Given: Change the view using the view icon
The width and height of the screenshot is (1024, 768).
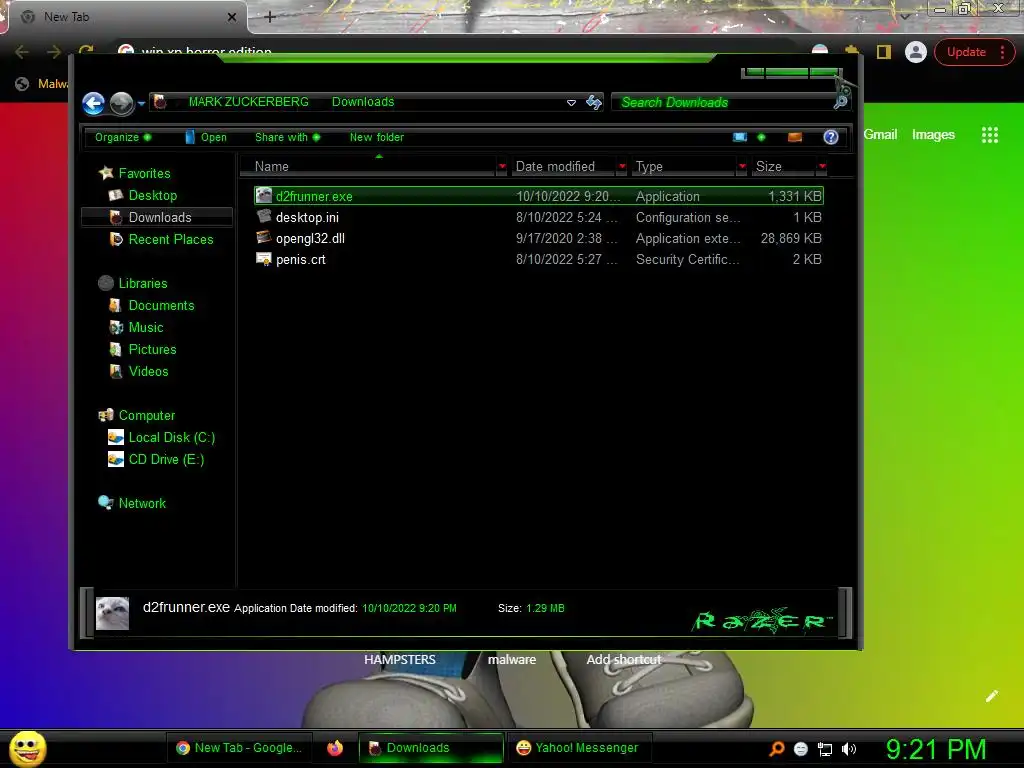Looking at the screenshot, I should (740, 137).
